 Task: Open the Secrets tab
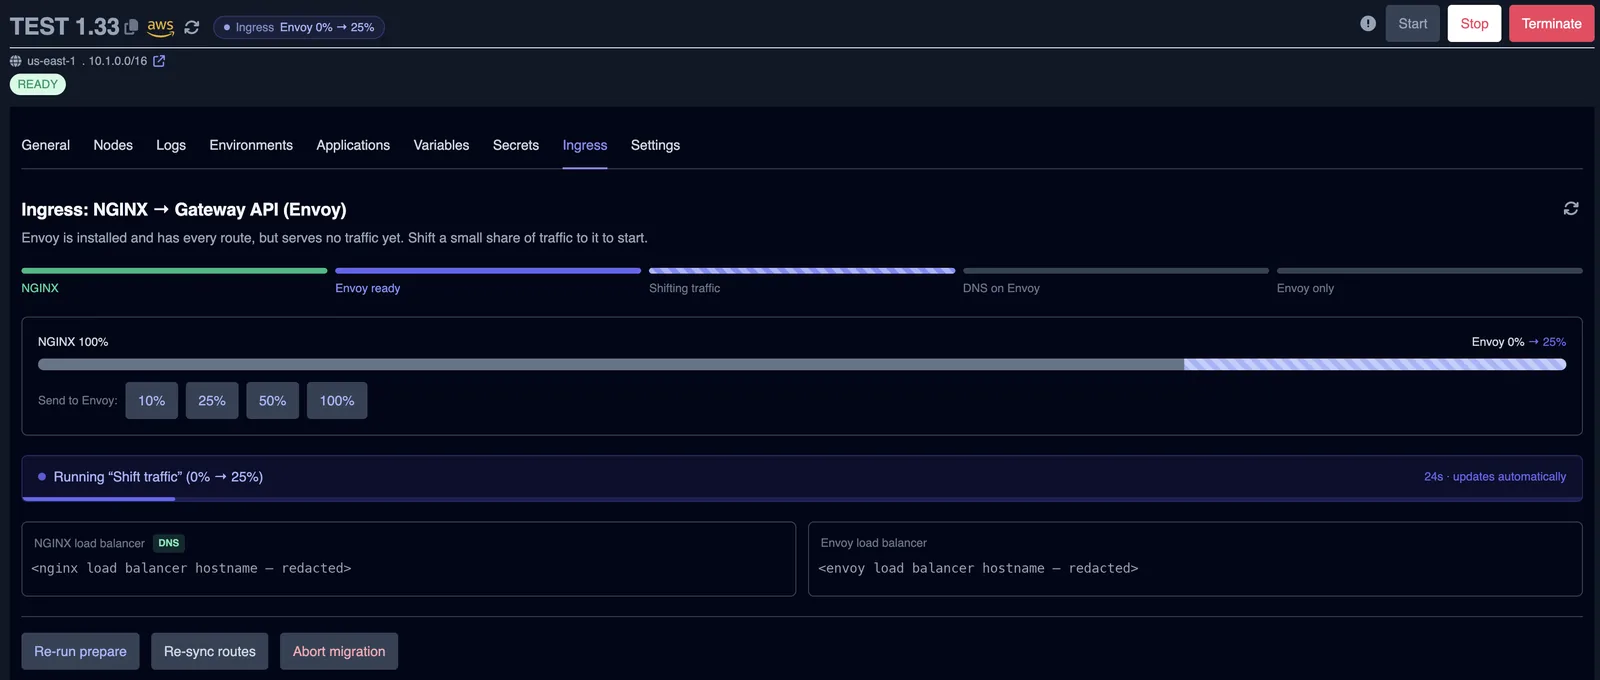click(516, 145)
